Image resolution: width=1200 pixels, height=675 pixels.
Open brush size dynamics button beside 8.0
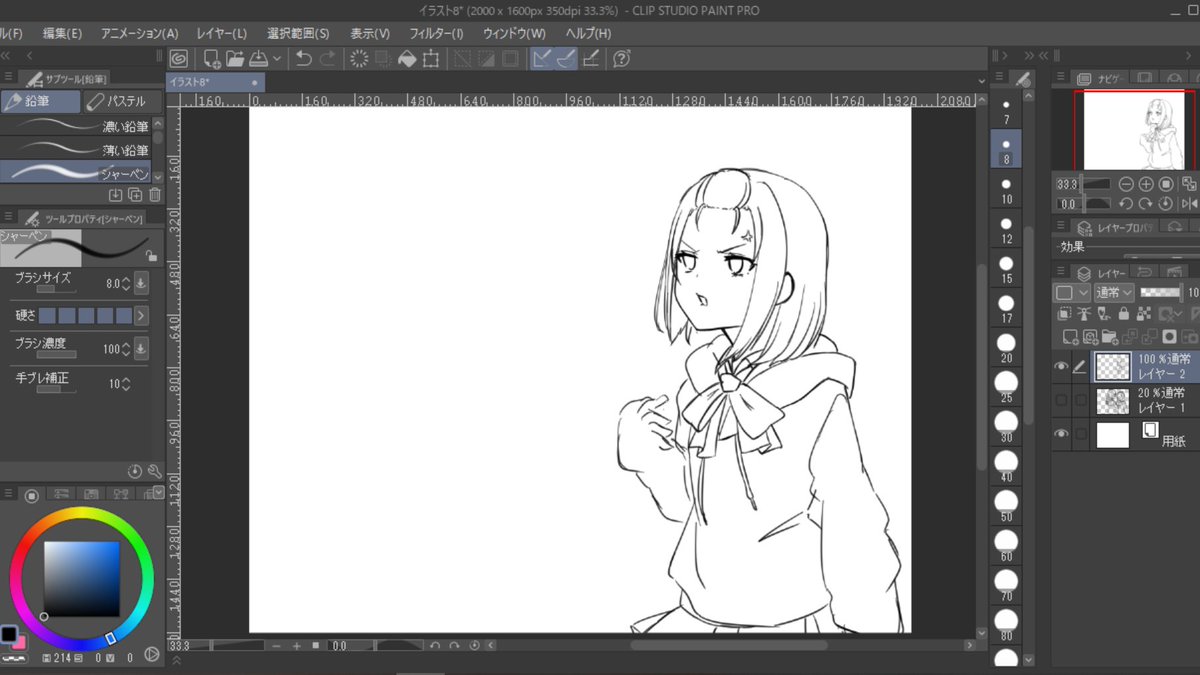click(x=141, y=283)
